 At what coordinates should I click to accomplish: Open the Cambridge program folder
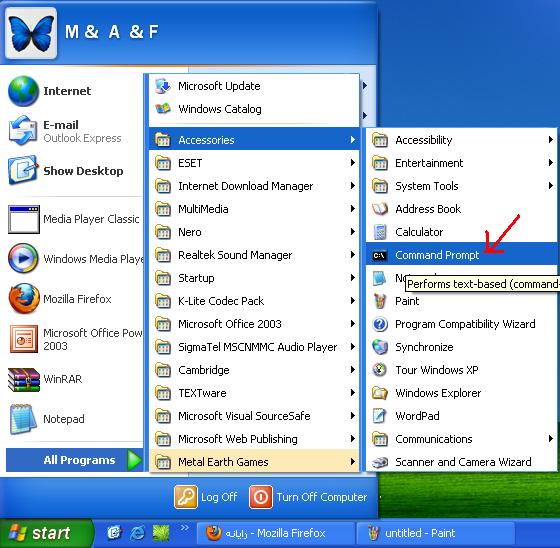[x=254, y=370]
